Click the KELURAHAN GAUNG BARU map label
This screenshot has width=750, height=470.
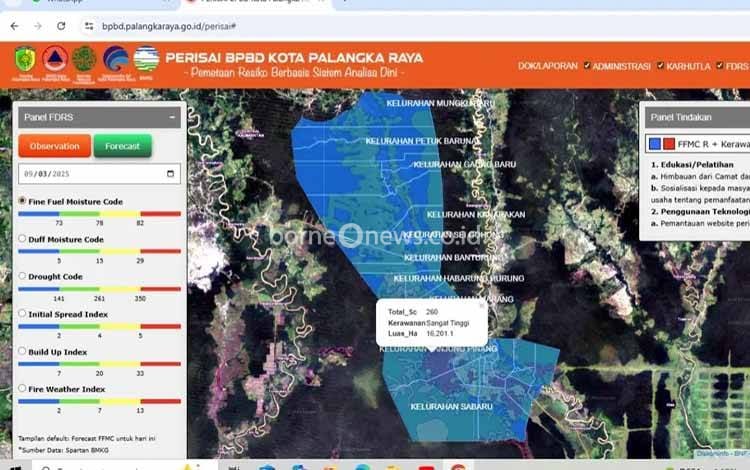pyautogui.click(x=464, y=164)
